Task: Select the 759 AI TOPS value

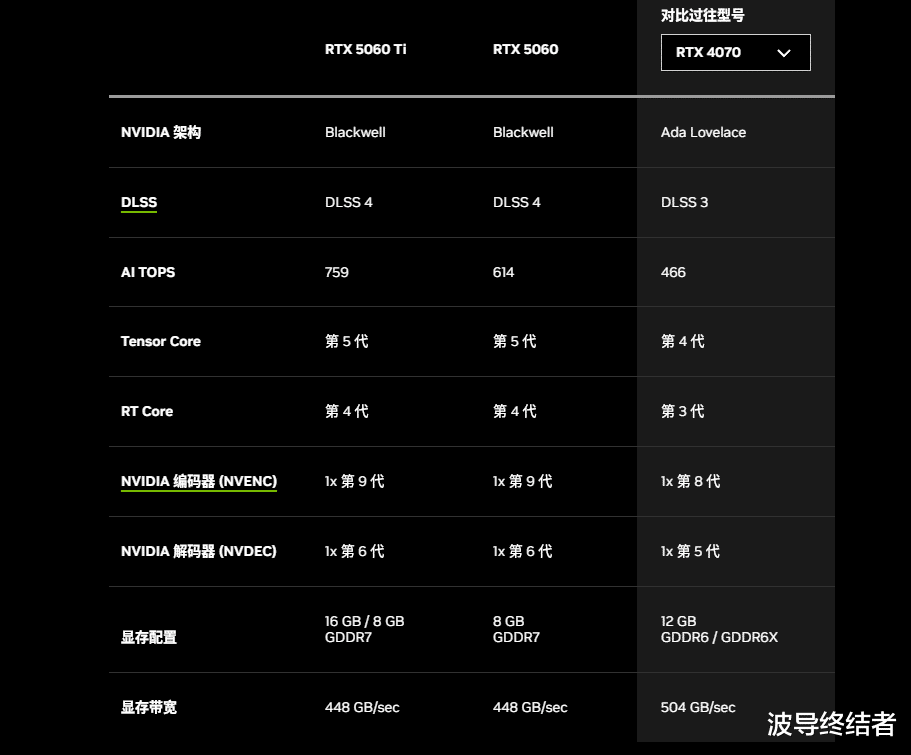Action: tap(336, 272)
